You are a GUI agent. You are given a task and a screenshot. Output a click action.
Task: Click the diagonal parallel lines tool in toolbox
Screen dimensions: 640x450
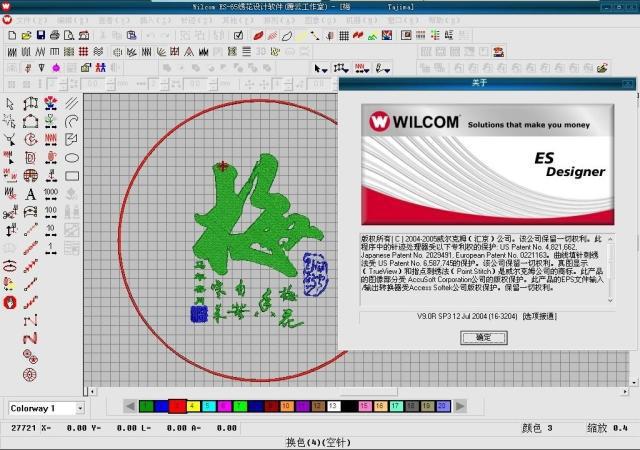coord(72,103)
